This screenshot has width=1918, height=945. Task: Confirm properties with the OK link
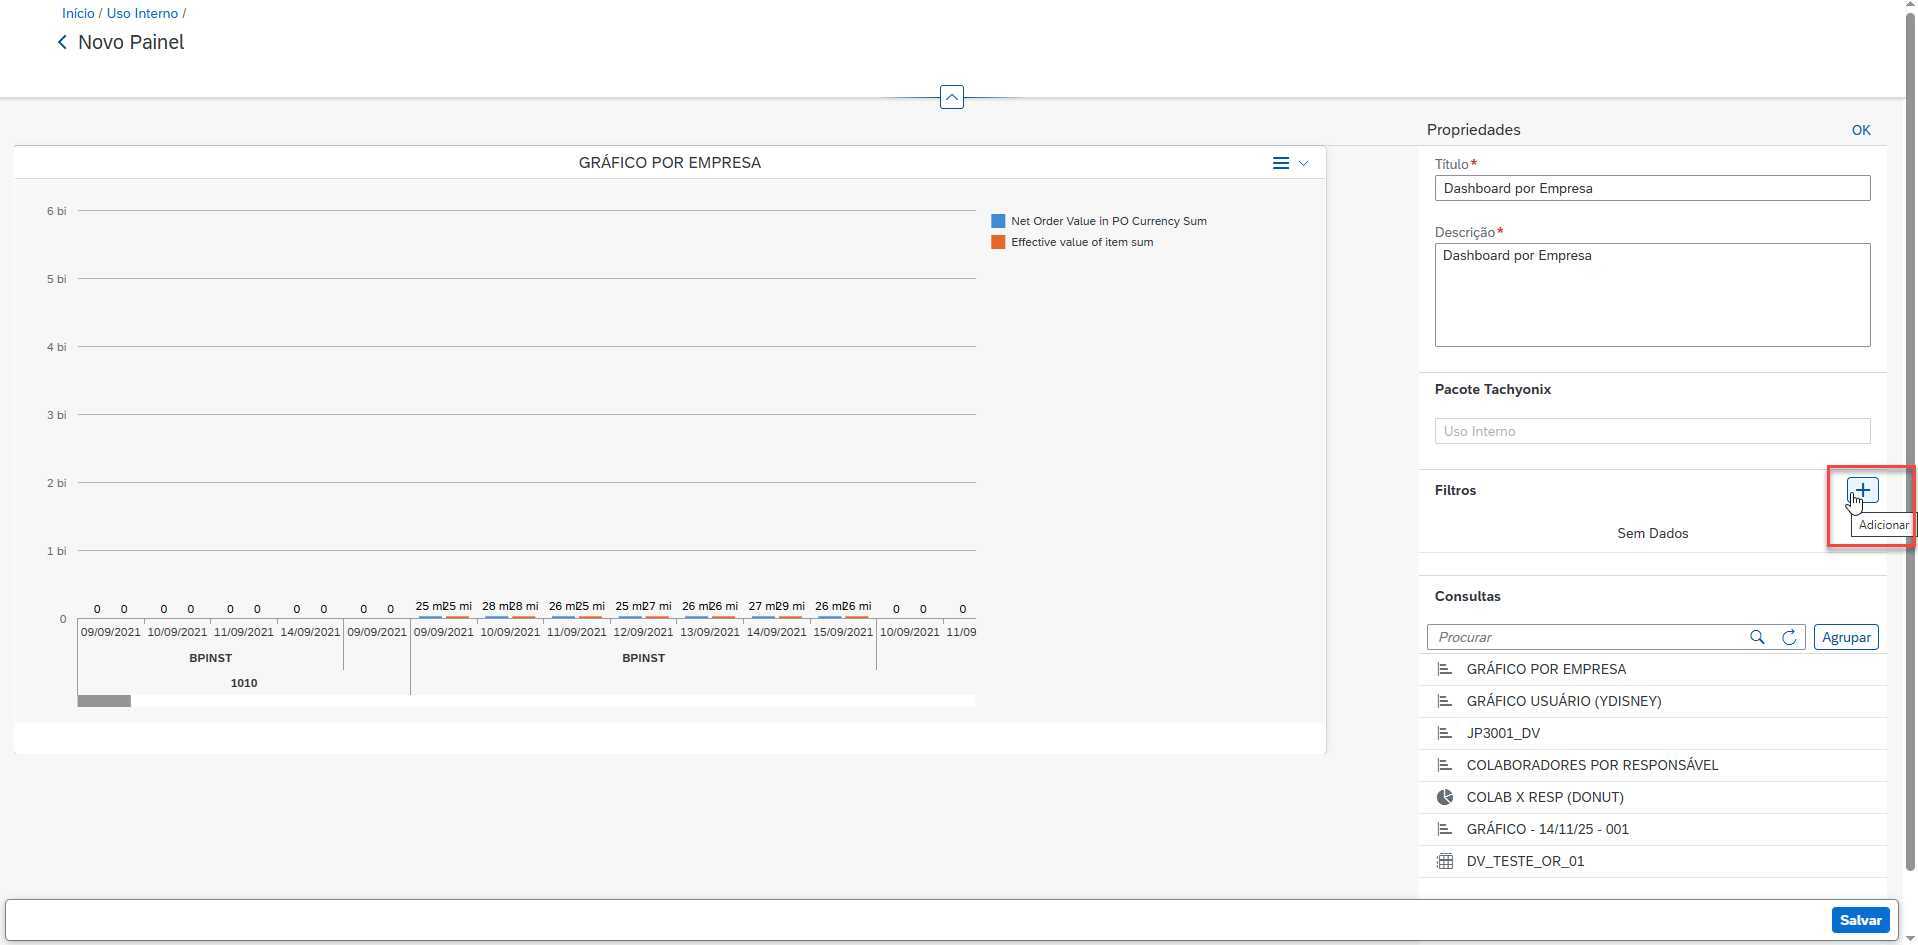(x=1860, y=130)
